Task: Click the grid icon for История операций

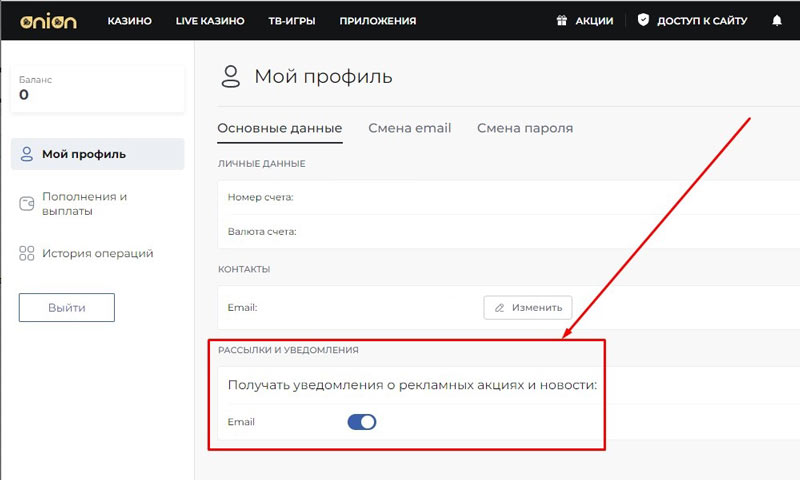Action: [27, 254]
